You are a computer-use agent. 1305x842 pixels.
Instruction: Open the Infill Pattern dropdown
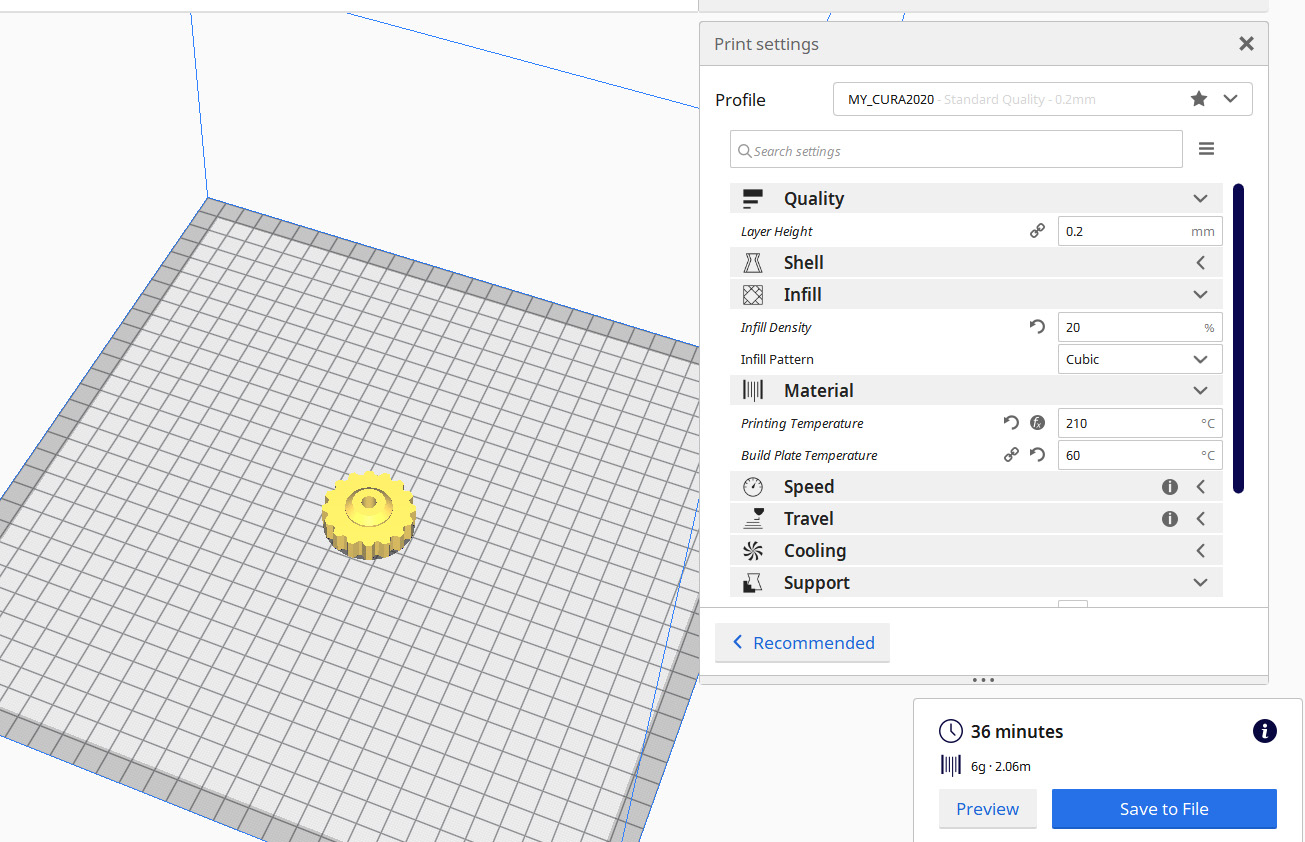pos(1140,359)
